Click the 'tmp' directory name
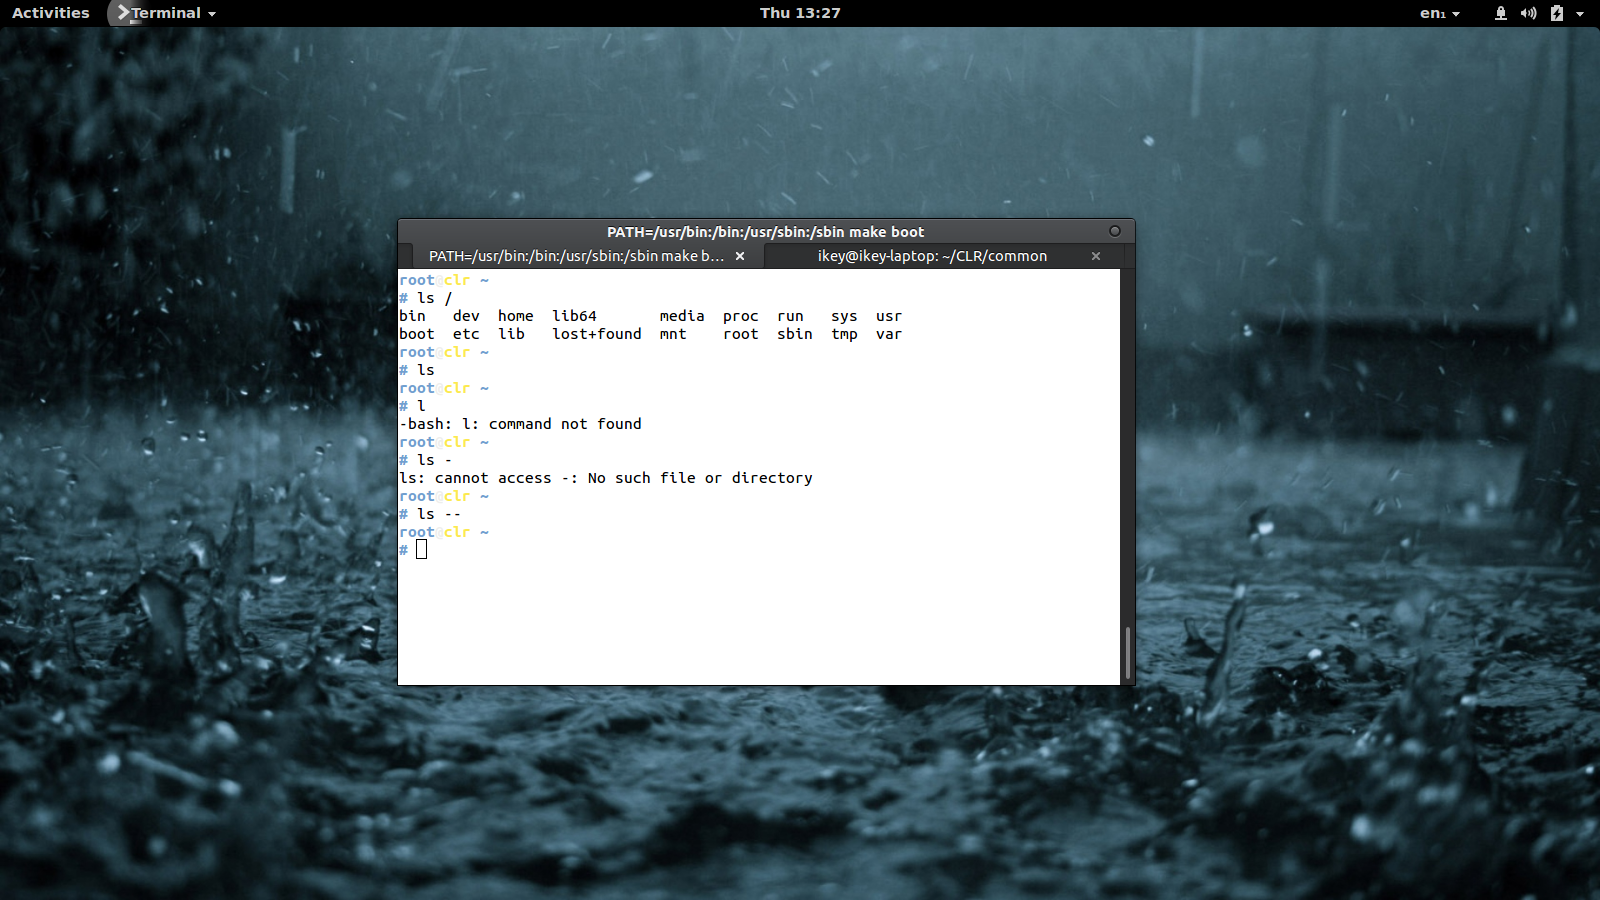1600x900 pixels. 845,334
